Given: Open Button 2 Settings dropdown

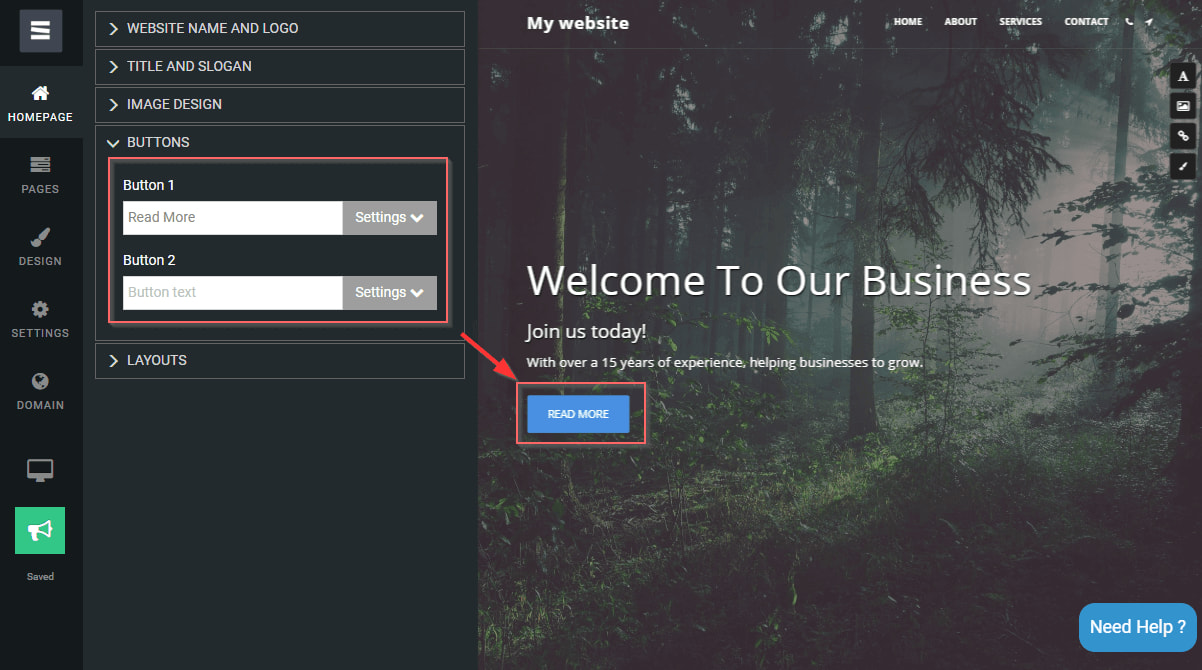Looking at the screenshot, I should [x=390, y=293].
